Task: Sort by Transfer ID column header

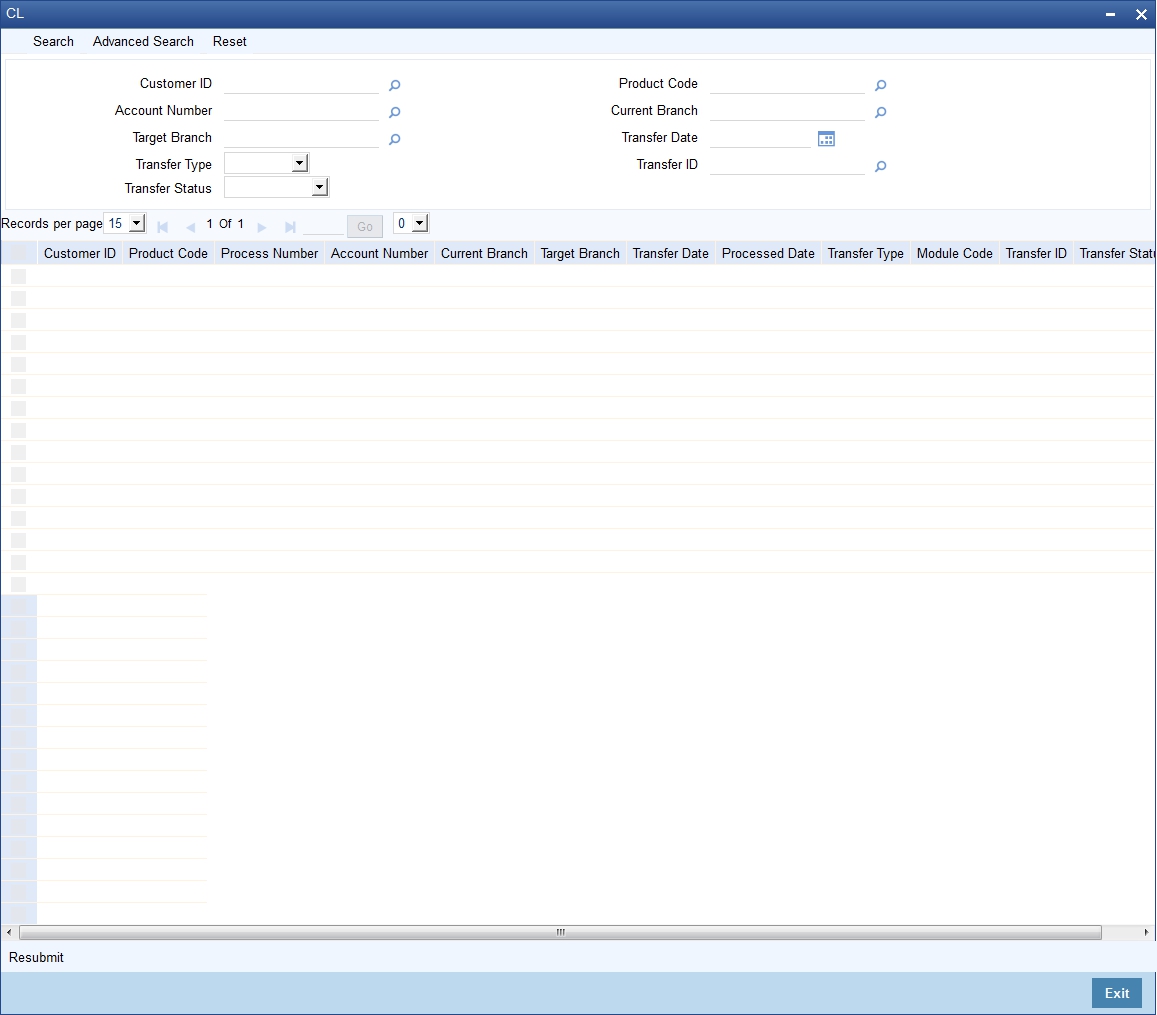Action: [x=1036, y=253]
